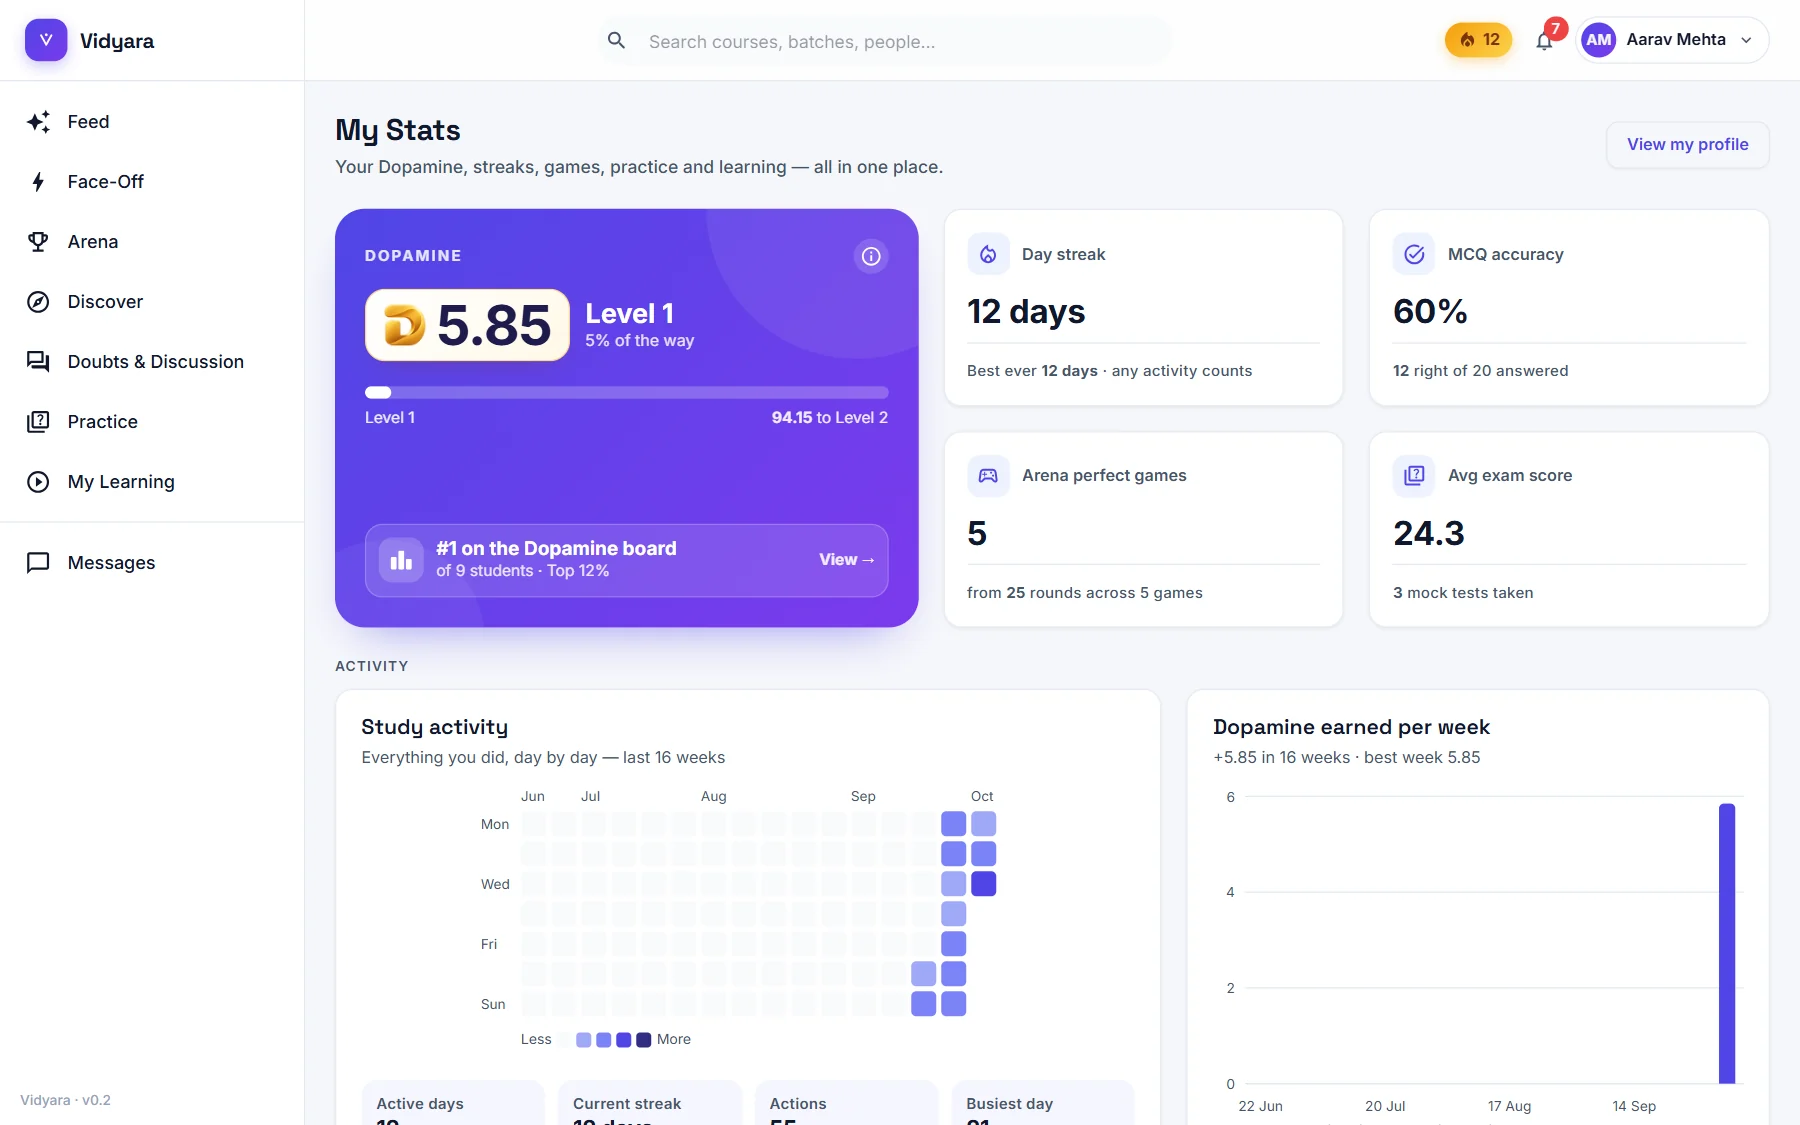Click the Level 1 Dopamine progress bar

626,393
